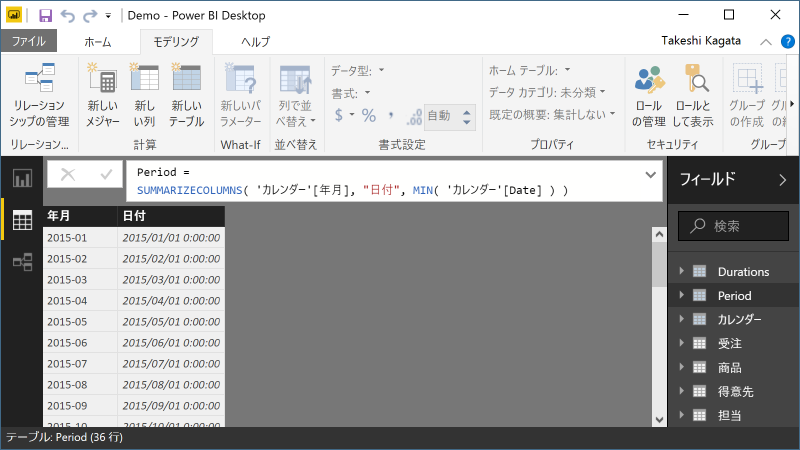Viewport: 800px width, 450px height.
Task: Increase decimal places with up arrow
Action: pos(466,112)
